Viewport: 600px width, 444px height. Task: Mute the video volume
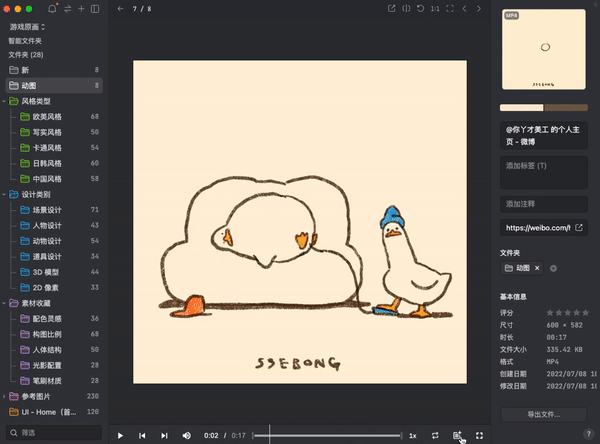click(187, 436)
